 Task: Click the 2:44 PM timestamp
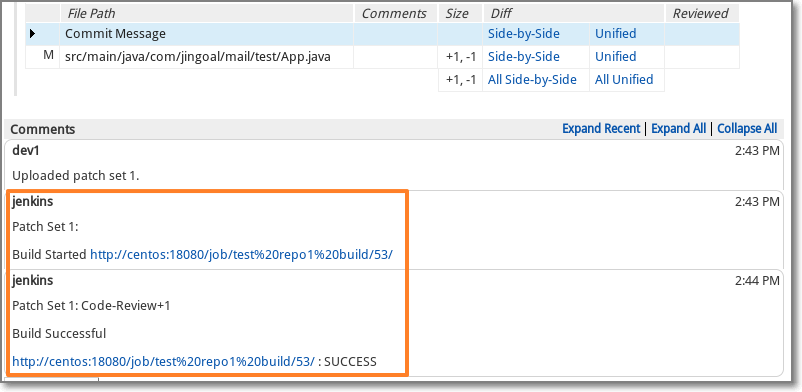(757, 280)
